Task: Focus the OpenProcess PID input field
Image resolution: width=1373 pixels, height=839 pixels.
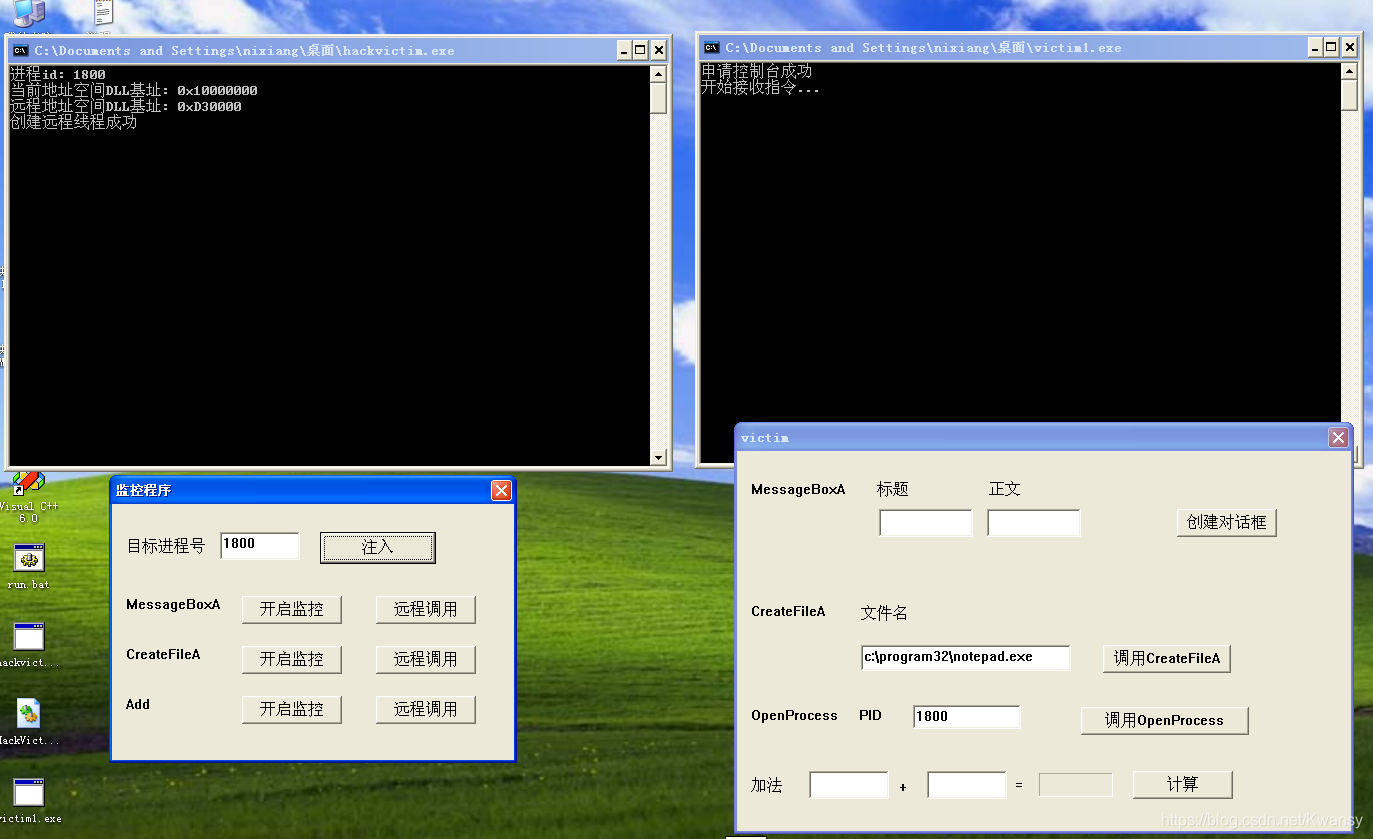Action: pyautogui.click(x=967, y=717)
